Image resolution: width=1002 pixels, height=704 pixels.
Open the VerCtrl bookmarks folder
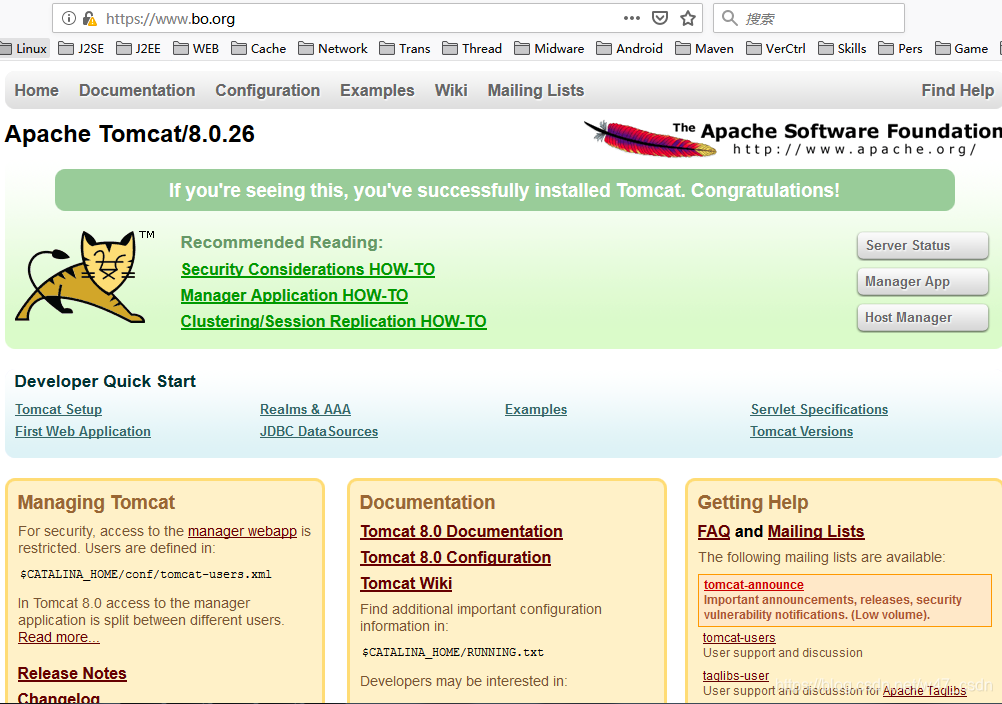(x=776, y=49)
